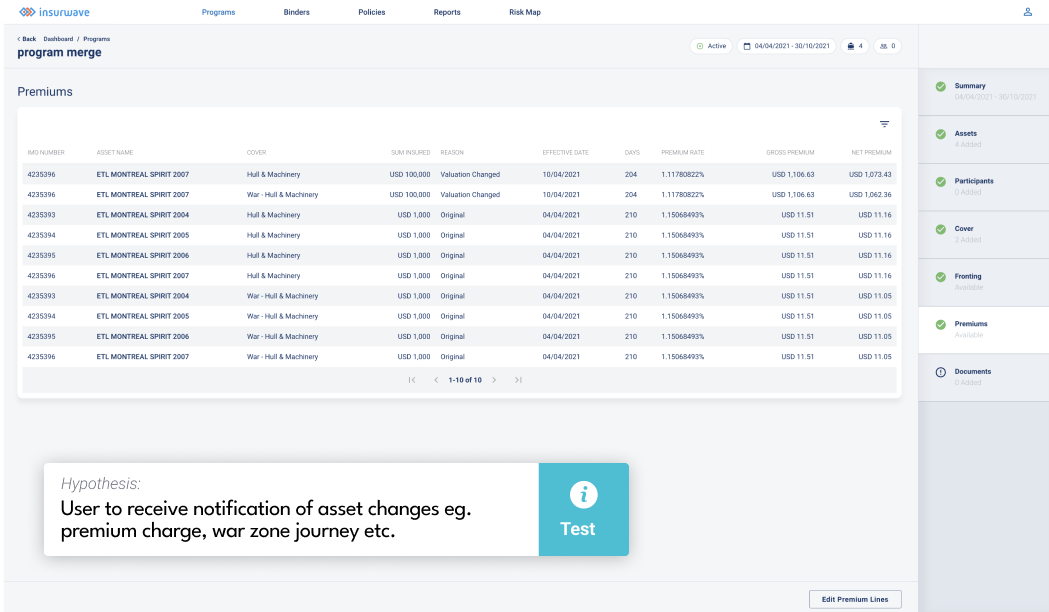Jump to the last table page

pos(518,380)
